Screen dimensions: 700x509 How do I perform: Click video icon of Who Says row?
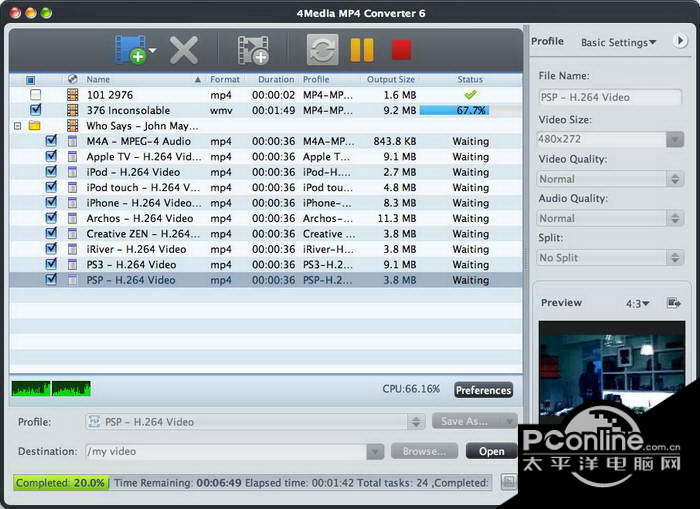[x=72, y=125]
